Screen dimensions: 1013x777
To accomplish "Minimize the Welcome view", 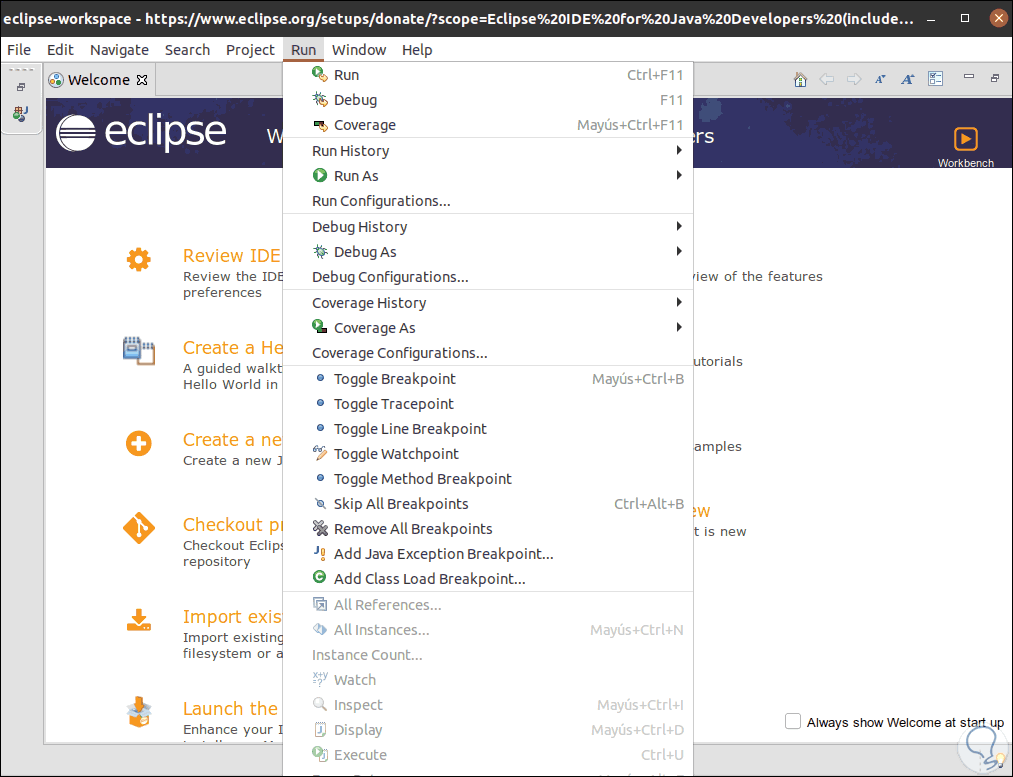I will coord(968,77).
